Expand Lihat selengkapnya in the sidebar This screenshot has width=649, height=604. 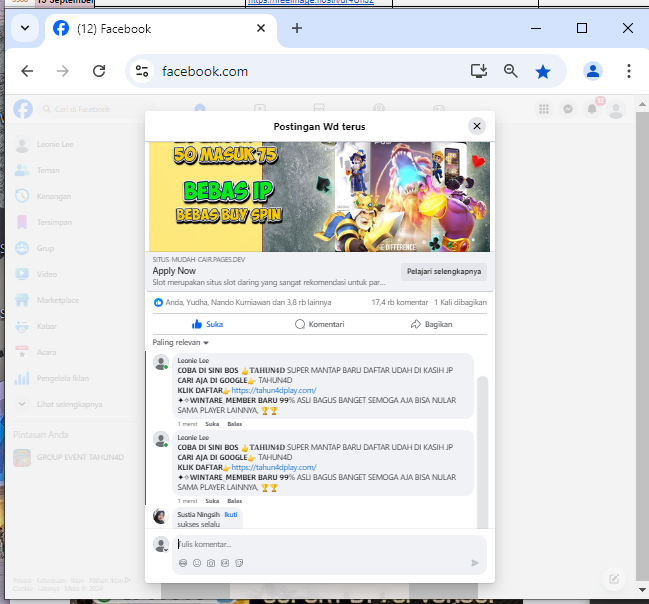tap(75, 404)
